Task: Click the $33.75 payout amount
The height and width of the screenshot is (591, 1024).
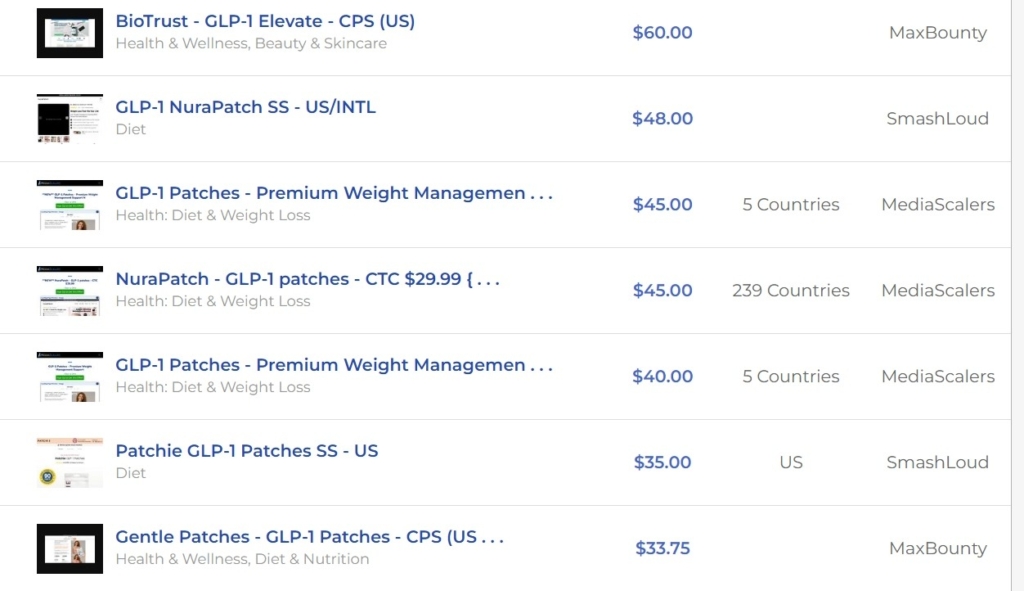Action: point(662,549)
